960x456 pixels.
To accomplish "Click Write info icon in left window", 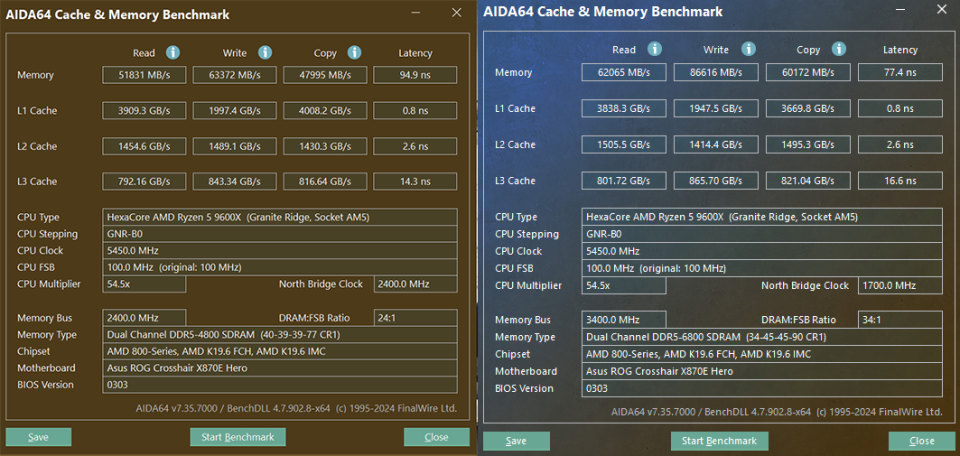I will coord(265,53).
